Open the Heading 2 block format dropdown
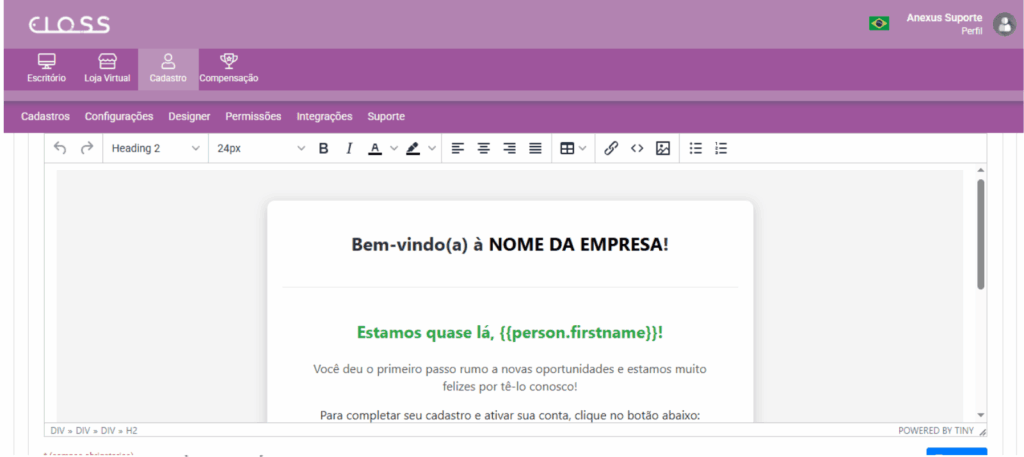 (x=154, y=148)
